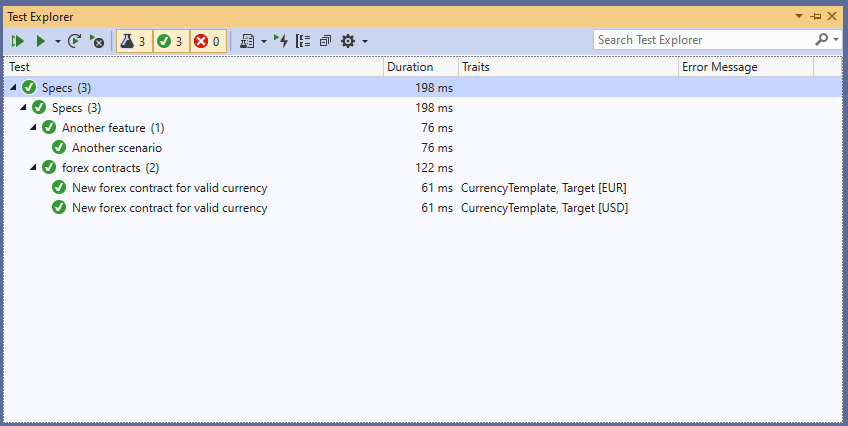Toggle the passed tests filter
Screen dimensions: 848x426
(x=170, y=41)
